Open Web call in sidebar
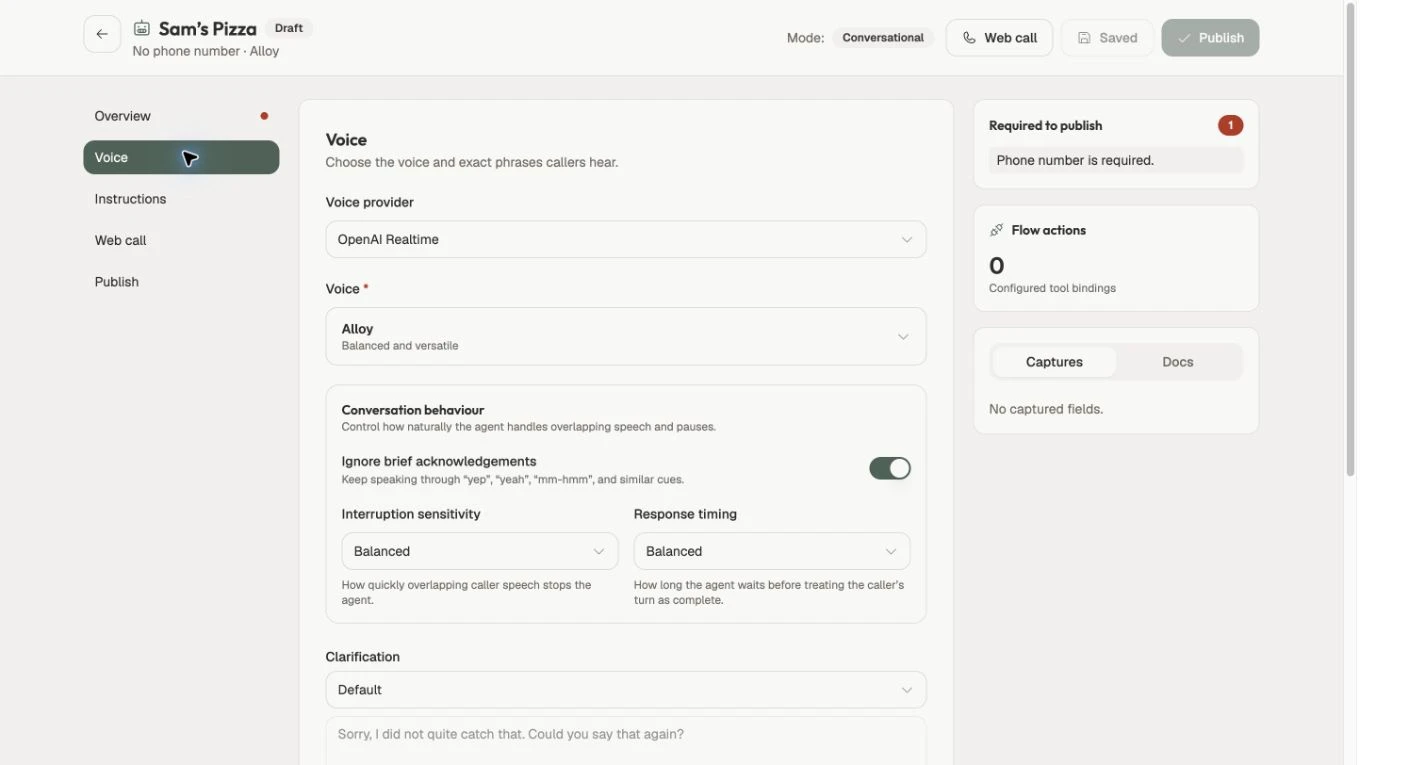 181,240
